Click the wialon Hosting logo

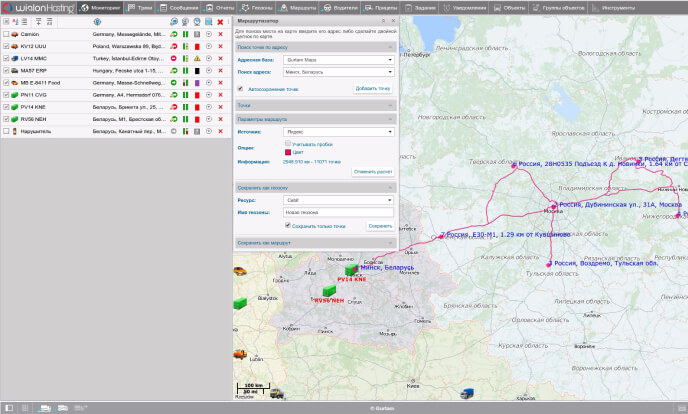[39, 7]
